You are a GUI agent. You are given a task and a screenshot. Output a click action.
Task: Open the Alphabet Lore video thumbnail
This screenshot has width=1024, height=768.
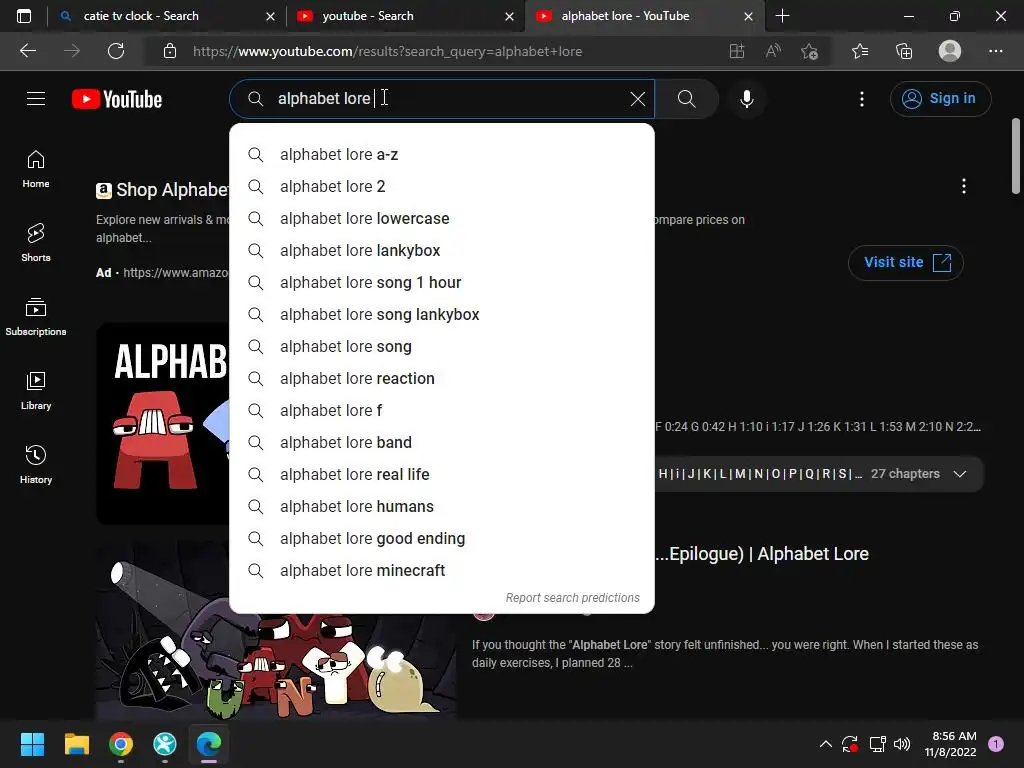click(x=163, y=423)
